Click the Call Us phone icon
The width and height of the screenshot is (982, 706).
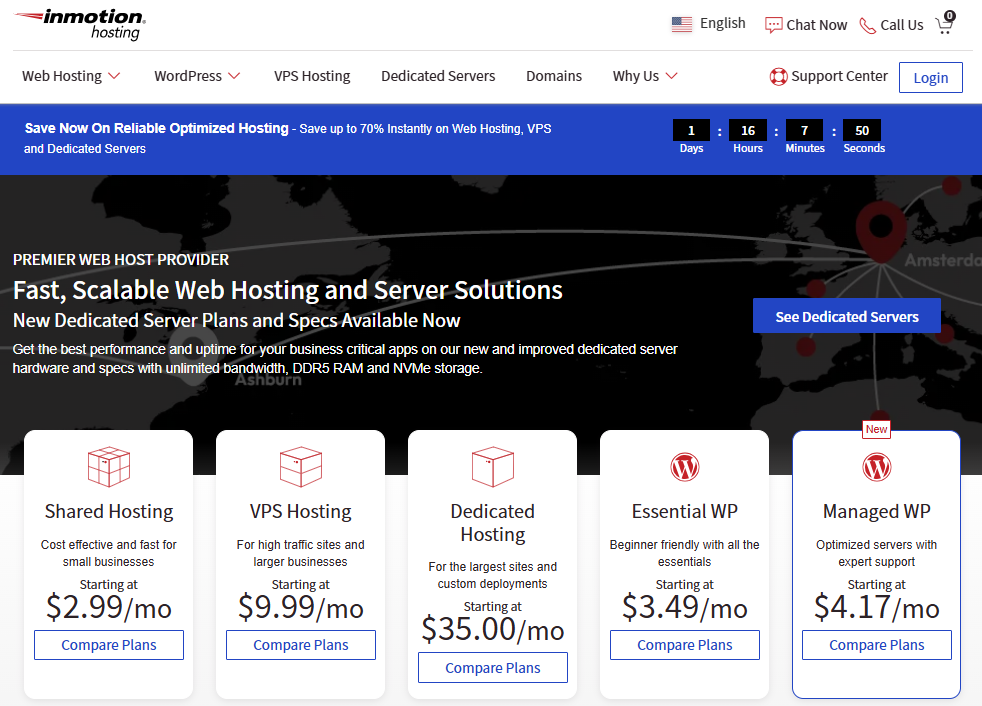click(867, 26)
